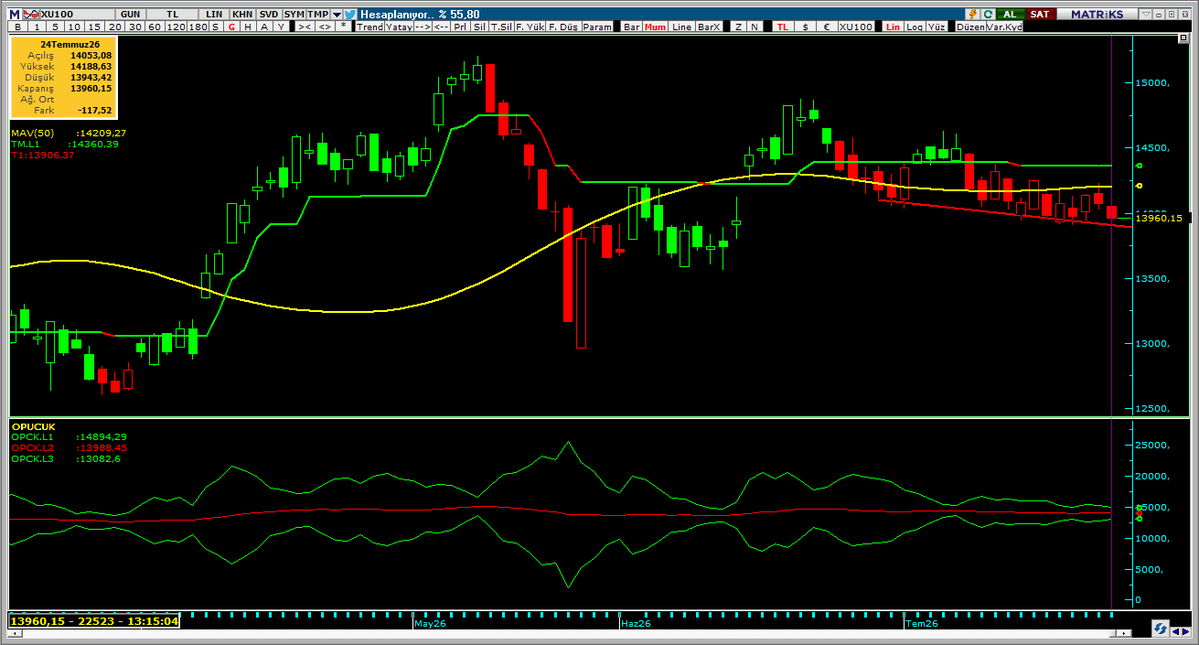
Task: Click the green C refresh icon
Action: (x=988, y=14)
